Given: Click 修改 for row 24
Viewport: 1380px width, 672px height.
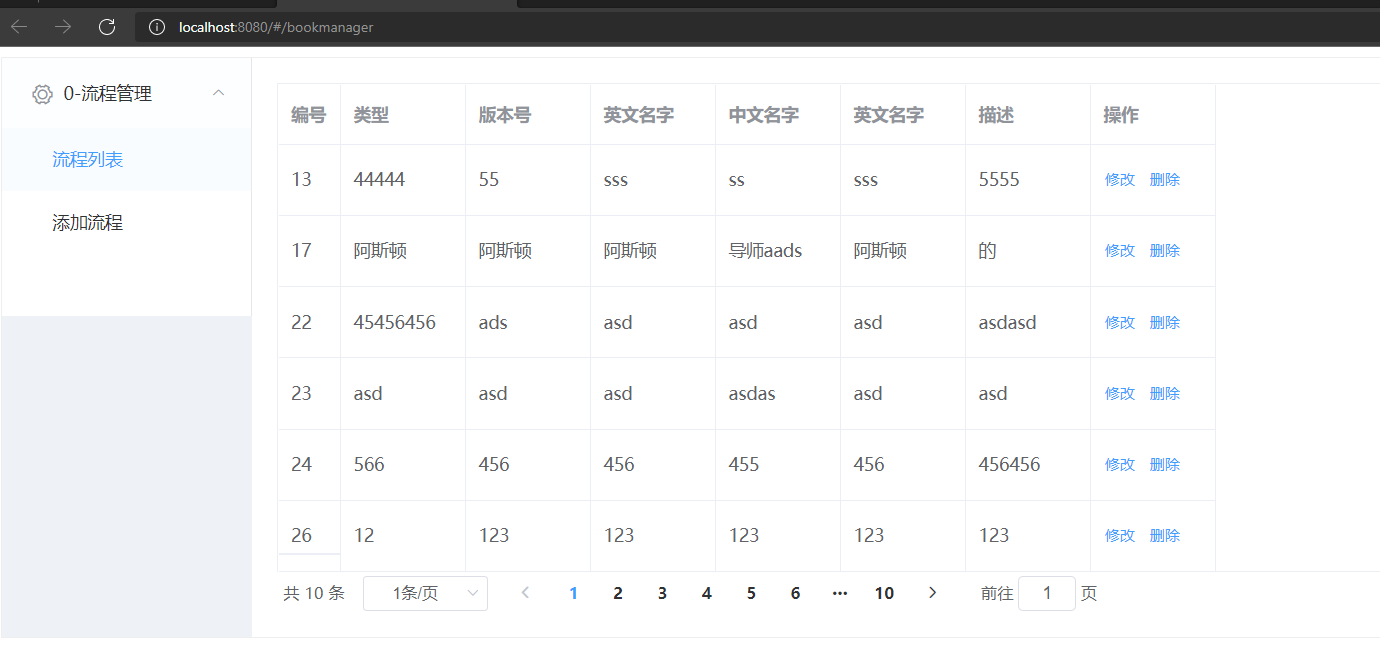Looking at the screenshot, I should point(1120,465).
